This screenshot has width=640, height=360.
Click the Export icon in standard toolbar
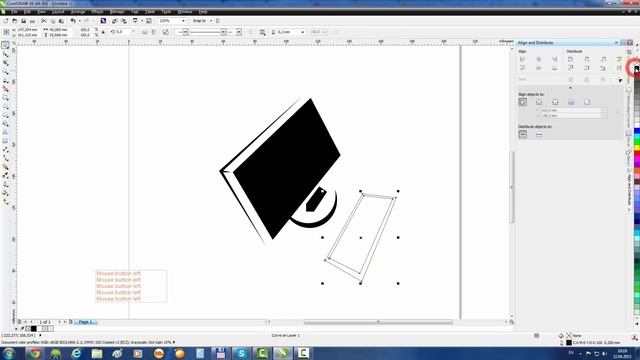(123, 21)
